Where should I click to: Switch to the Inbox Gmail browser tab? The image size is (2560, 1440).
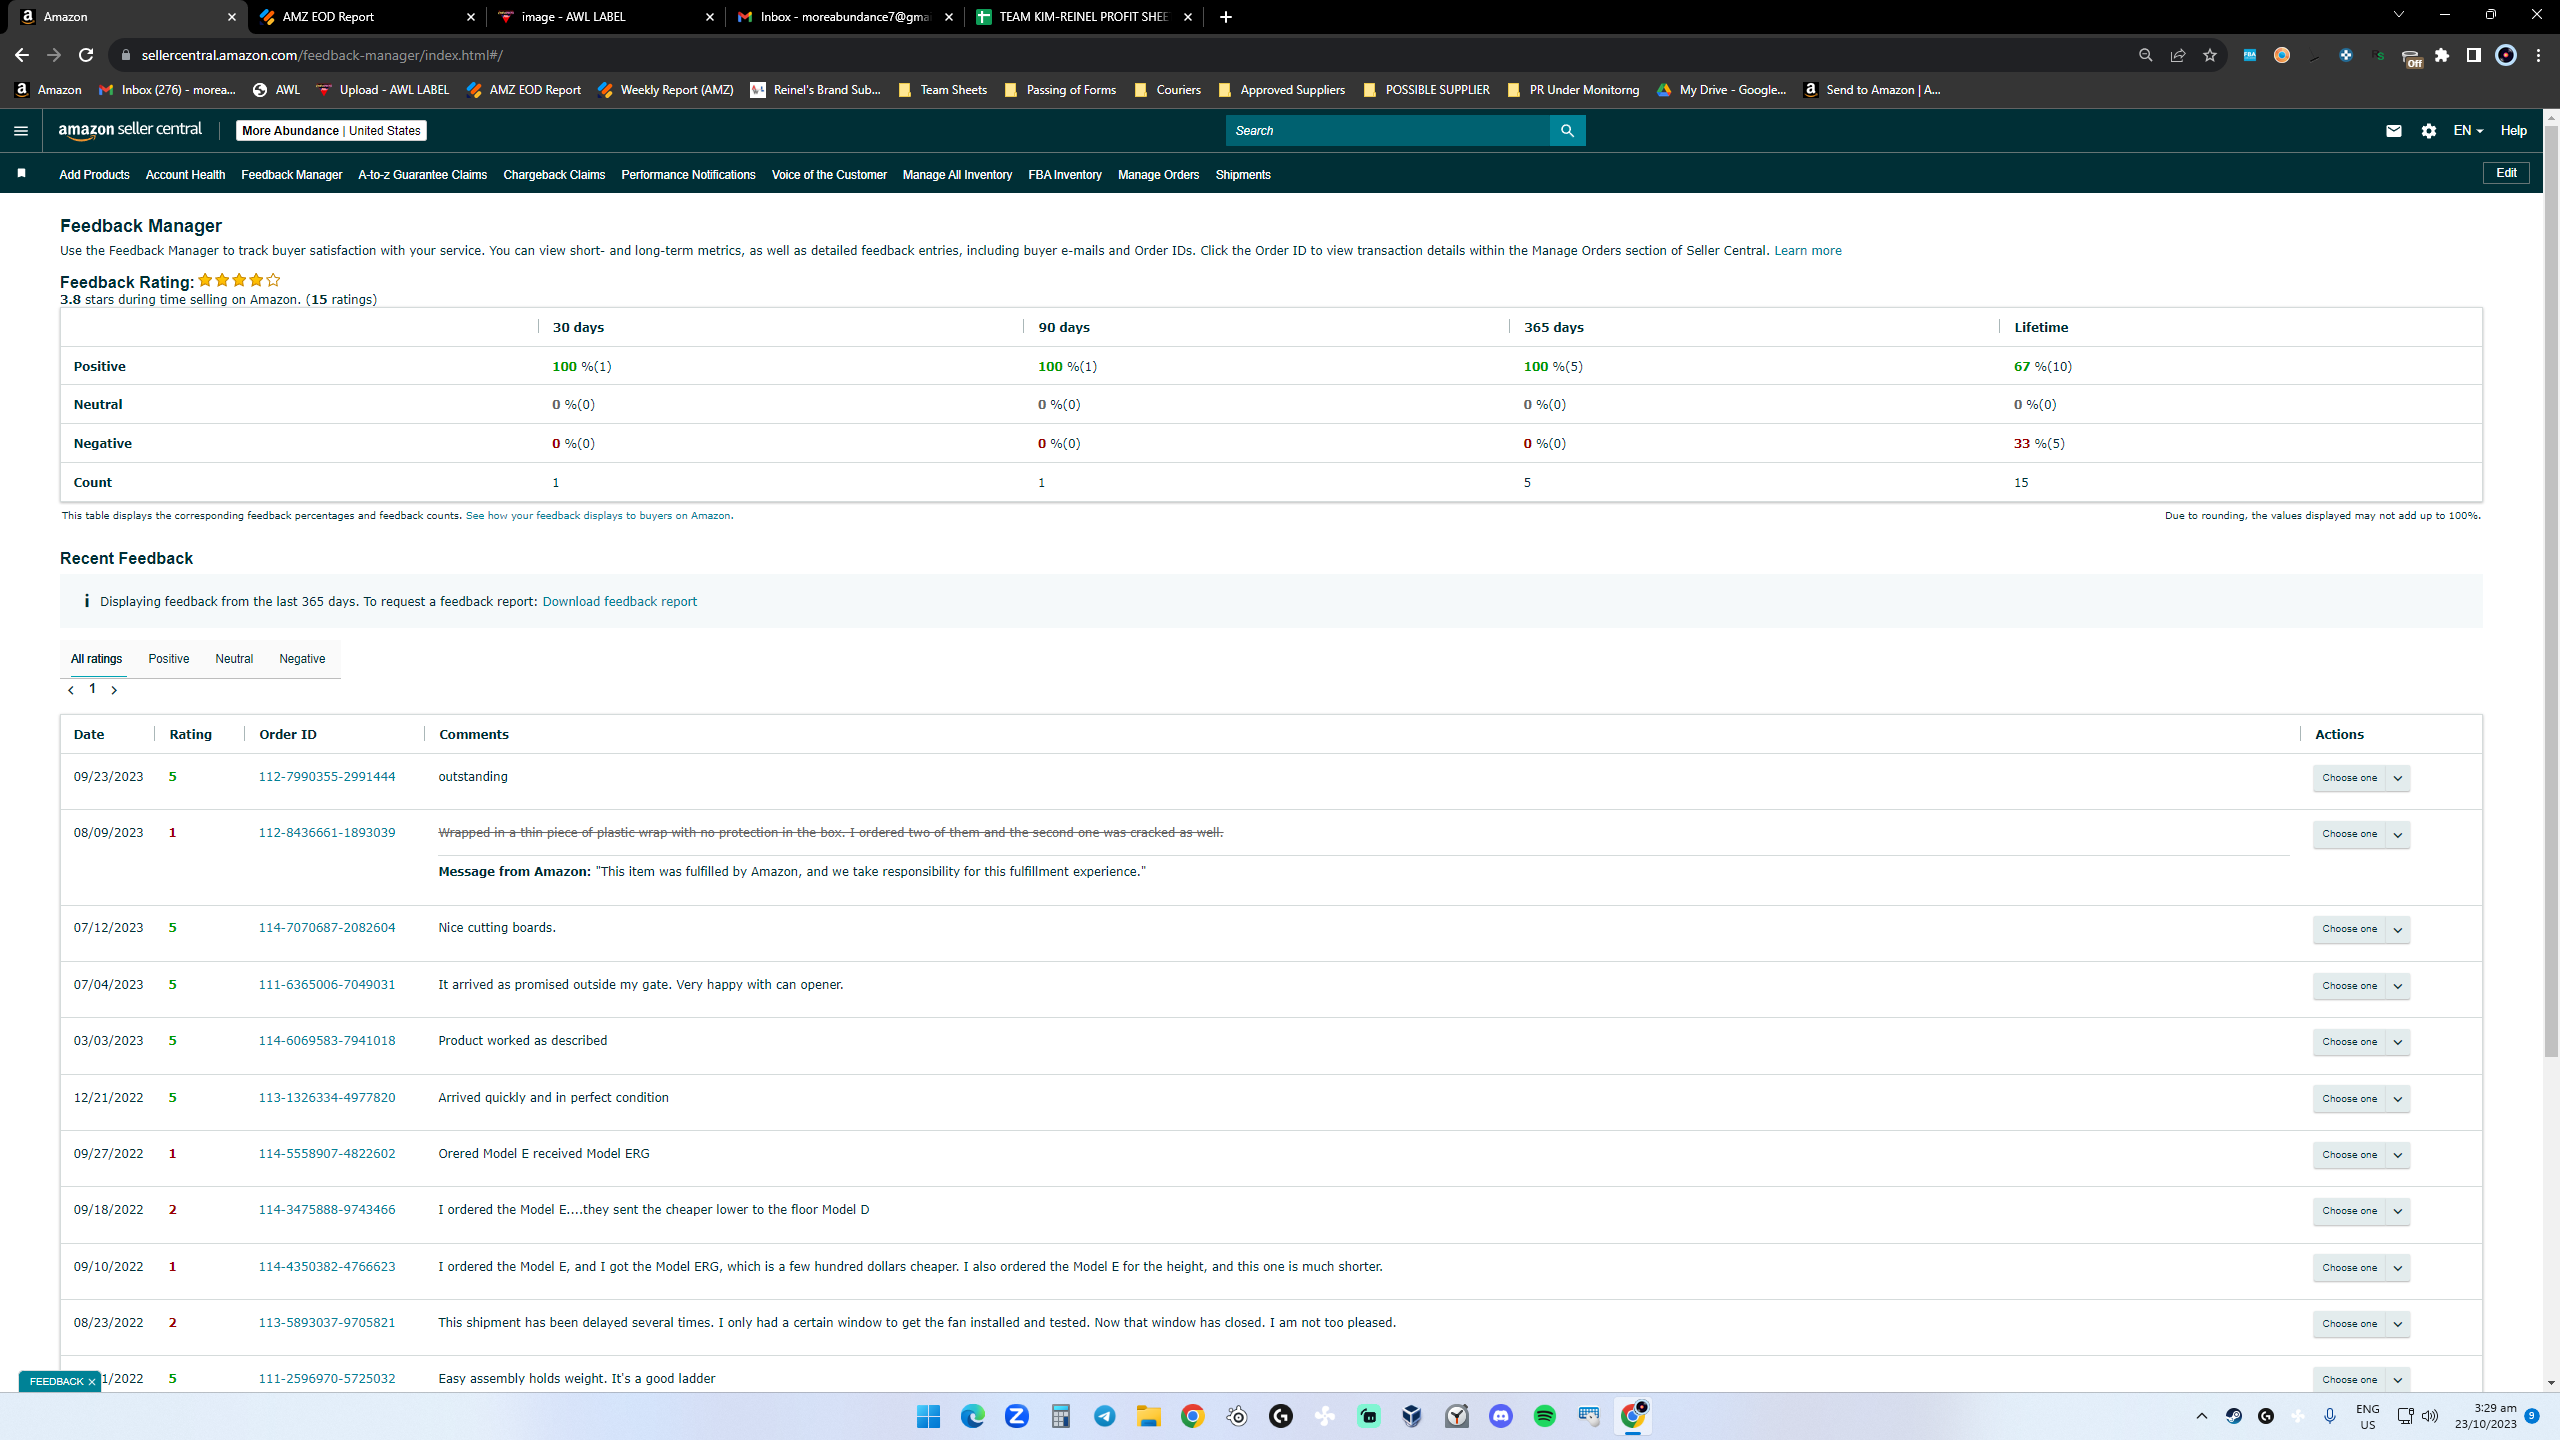(845, 17)
